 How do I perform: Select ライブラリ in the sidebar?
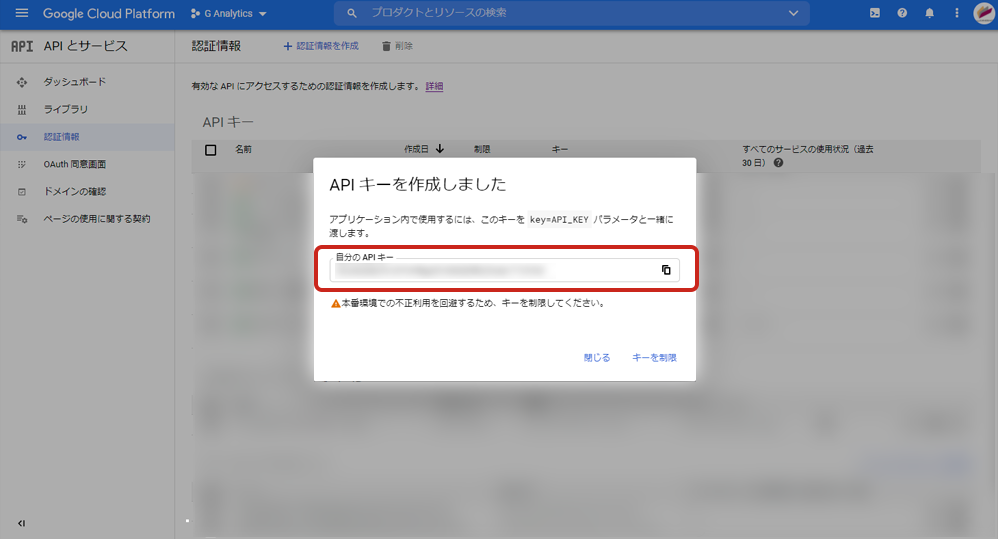pyautogui.click(x=65, y=109)
